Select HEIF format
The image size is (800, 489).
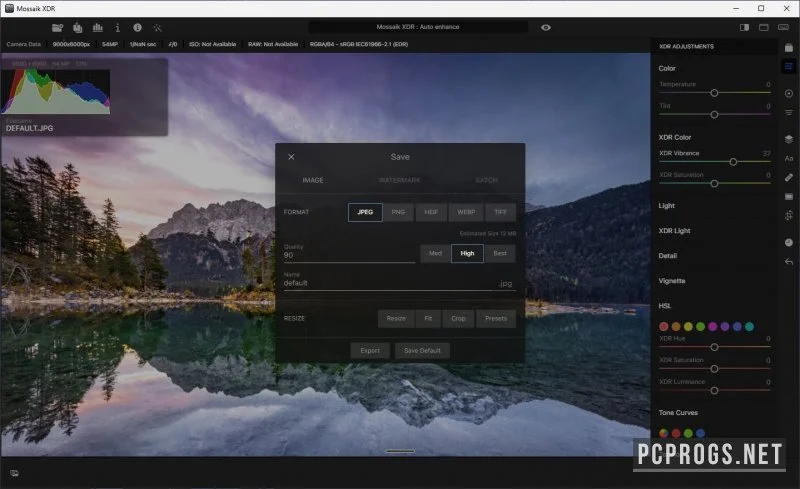pos(431,212)
